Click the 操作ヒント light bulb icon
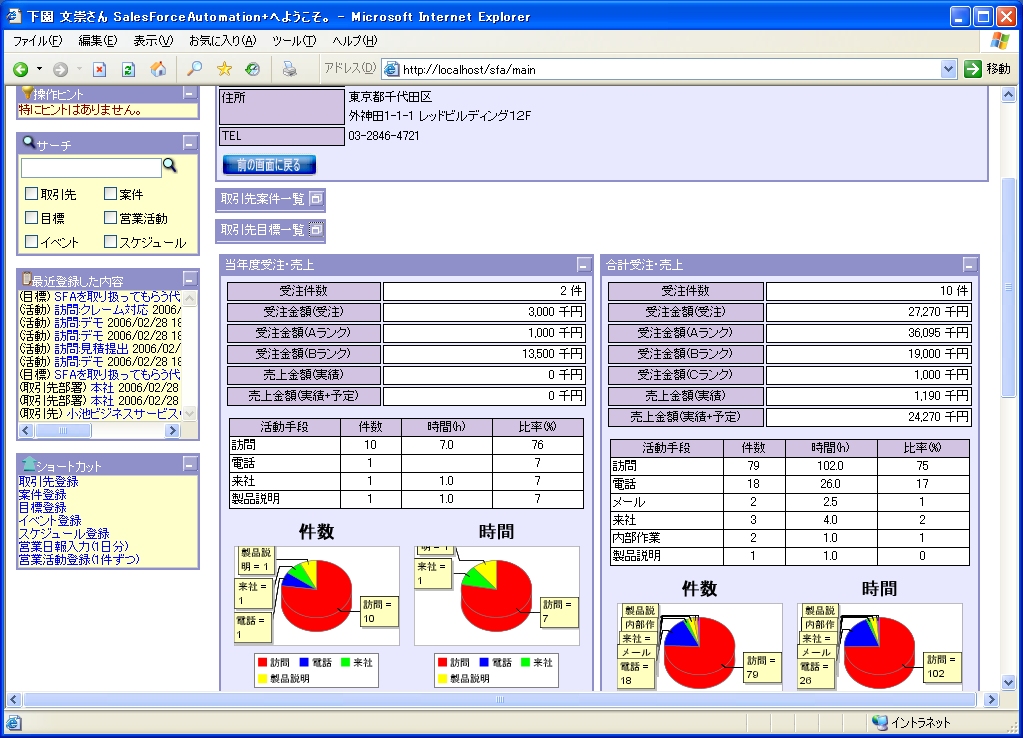Screen dimensions: 1023x738 [x=27, y=93]
